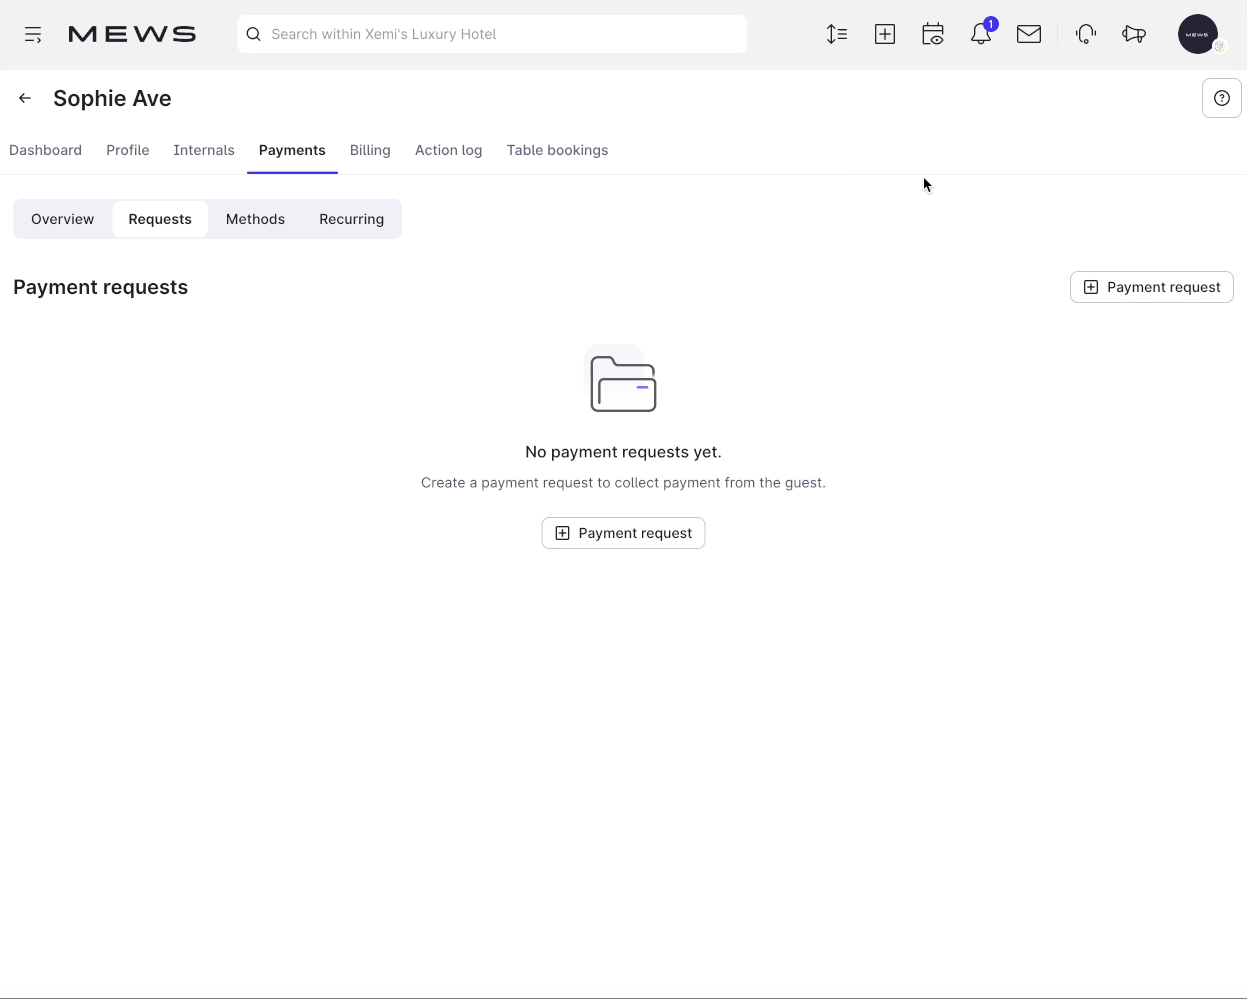Open the mail envelope inbox
1247x999 pixels.
point(1029,34)
